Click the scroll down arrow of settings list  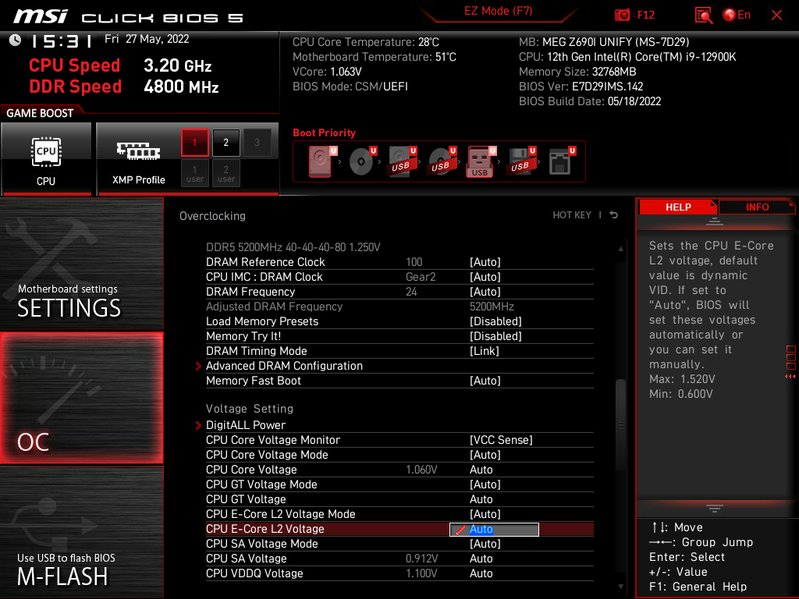coord(621,586)
